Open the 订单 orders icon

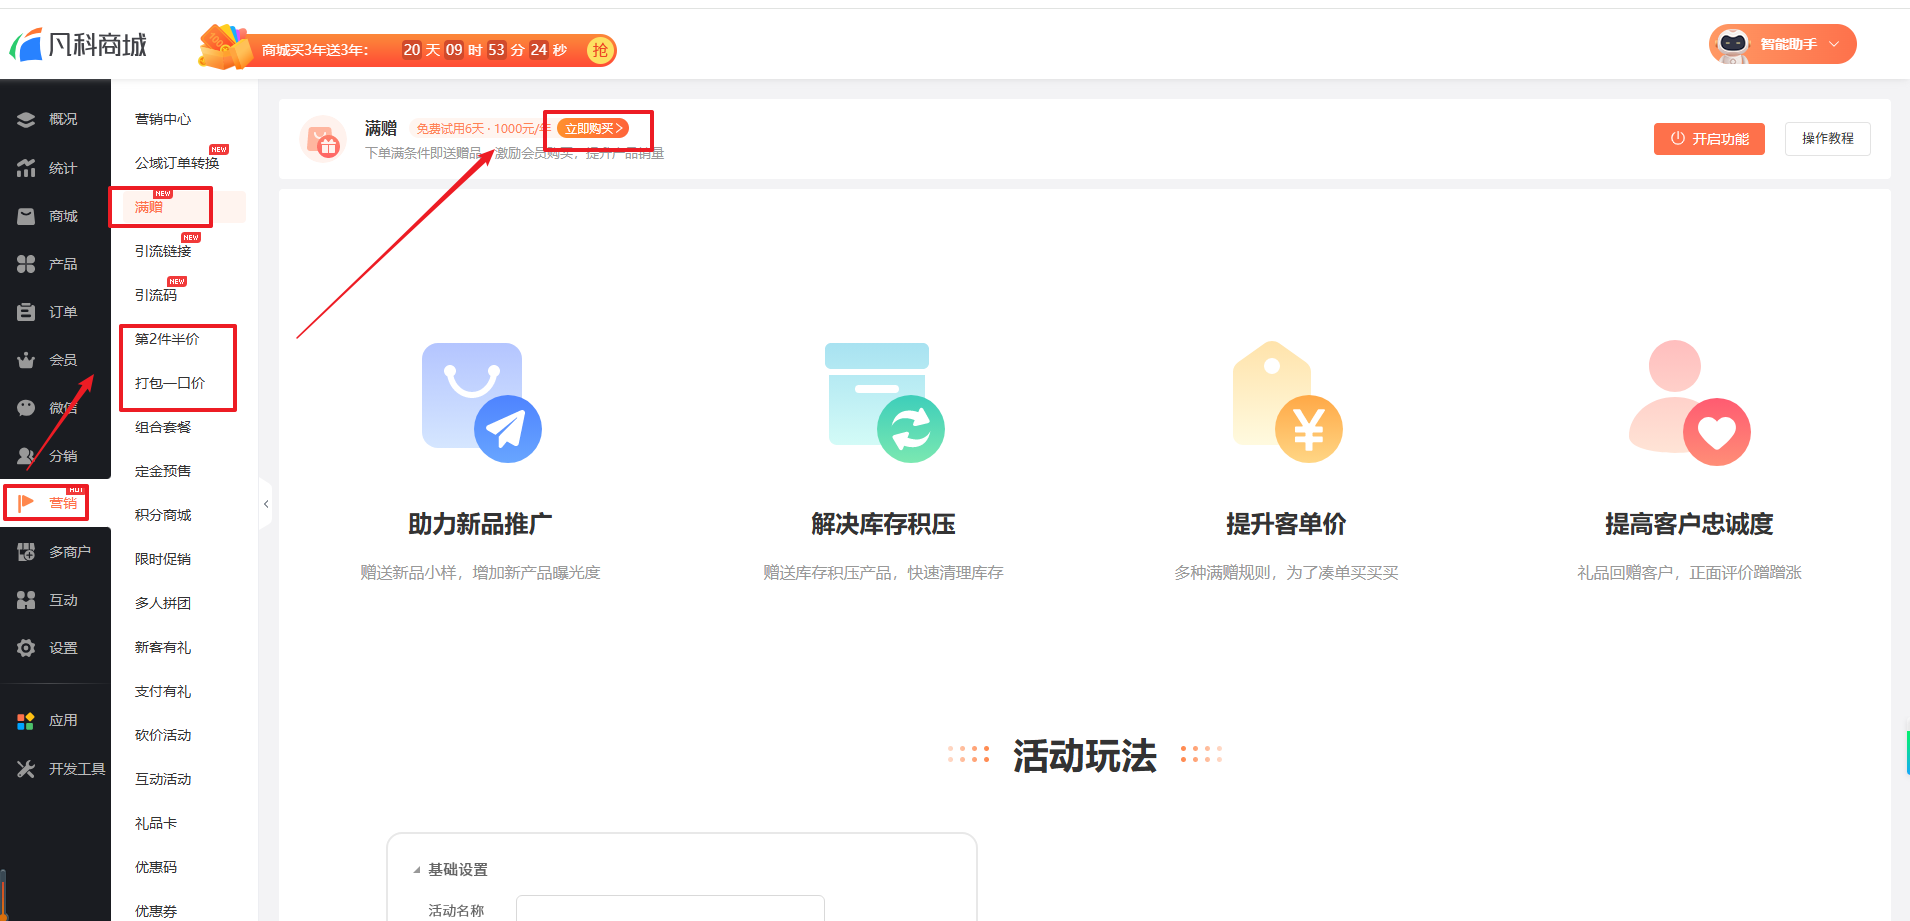coord(26,312)
